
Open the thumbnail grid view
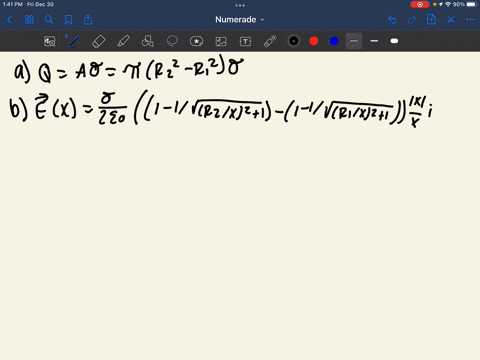29,20
